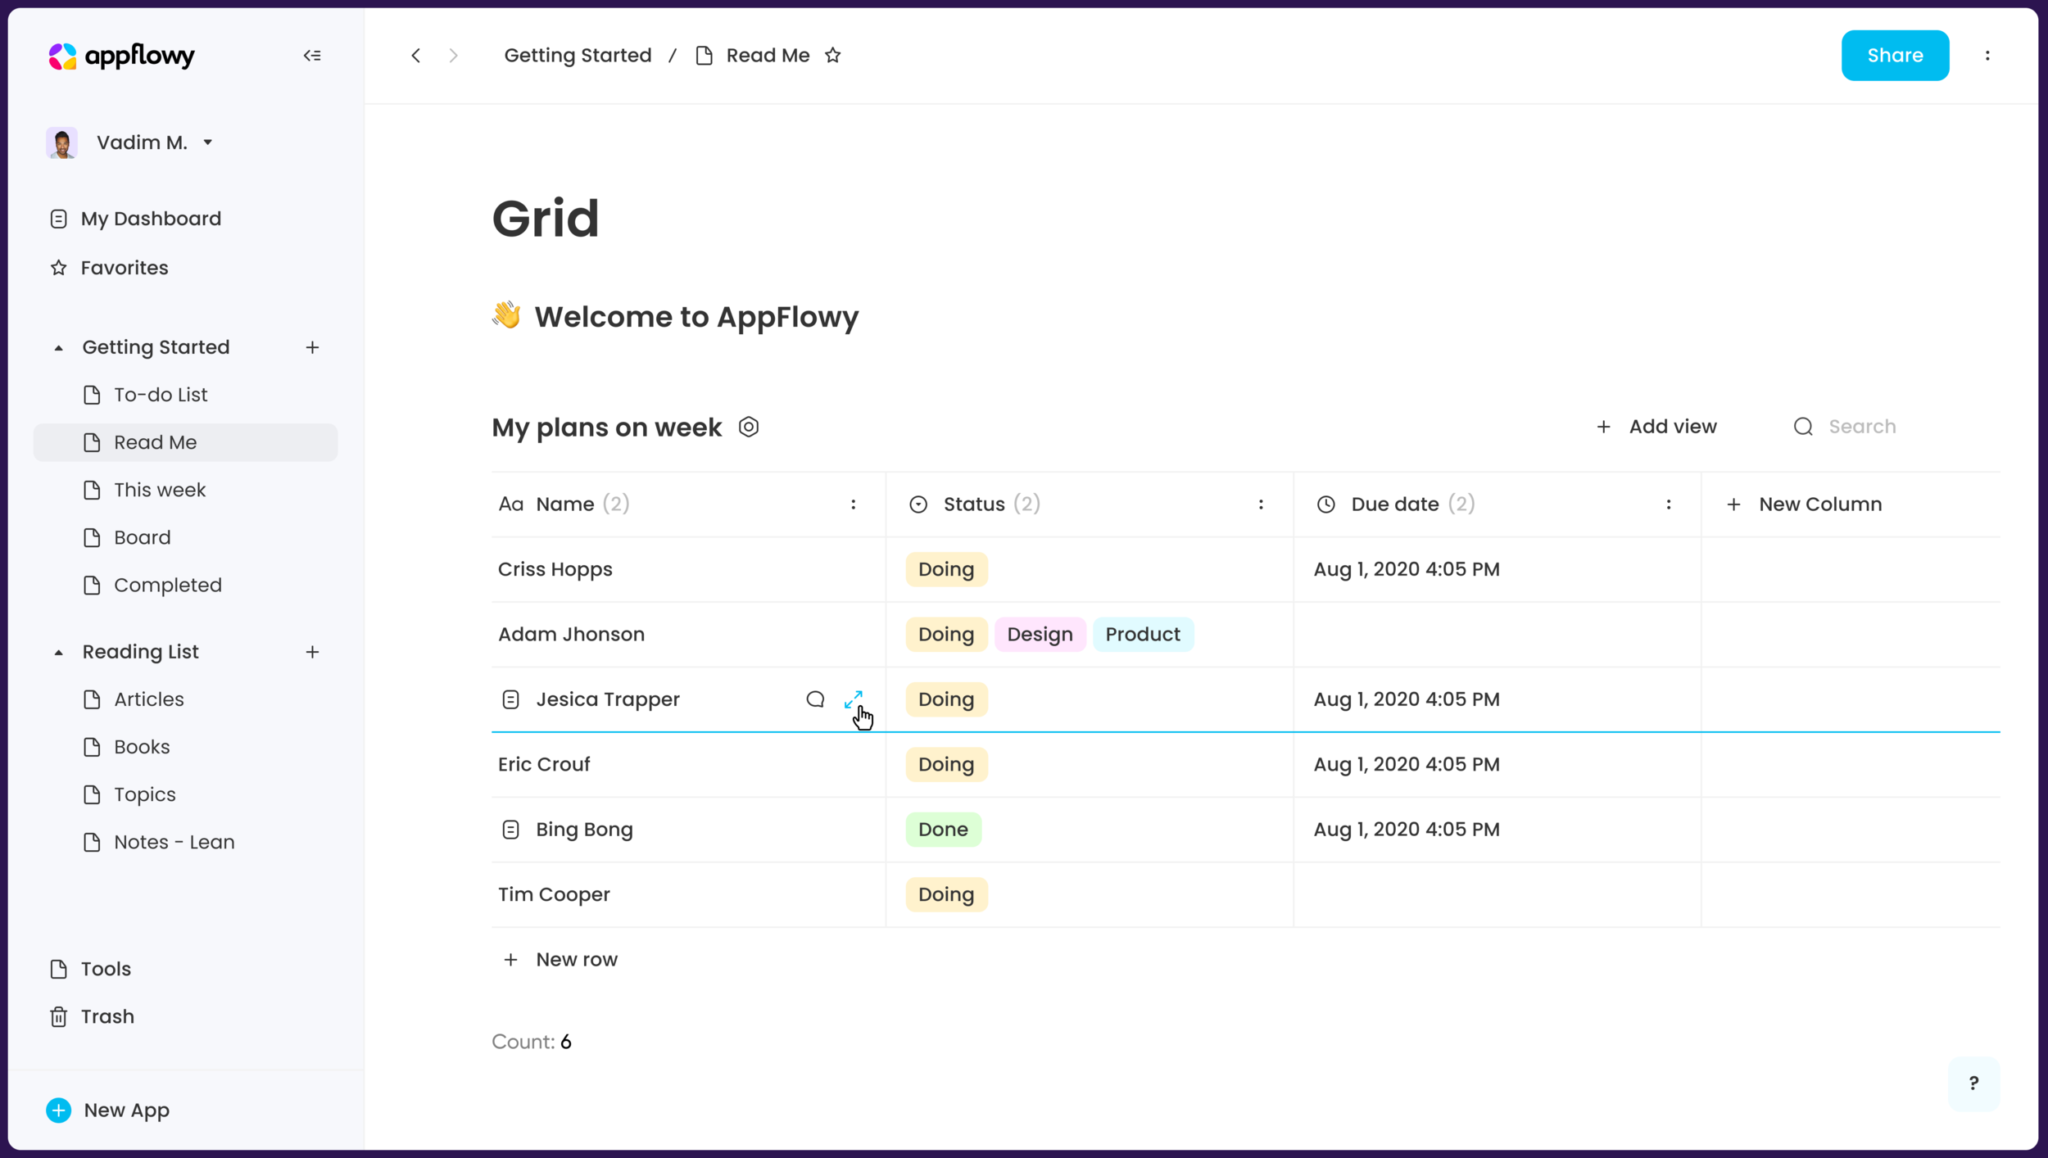Star the Read Me page as a favorite
Screen dimensions: 2048x1158
pos(833,56)
